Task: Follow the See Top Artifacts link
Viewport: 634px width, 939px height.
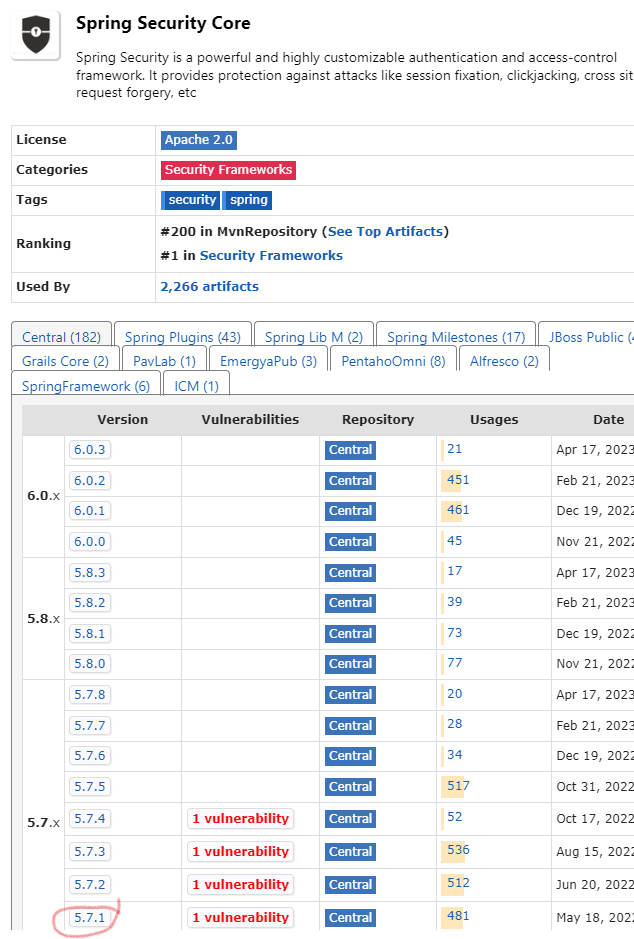Action: (386, 232)
